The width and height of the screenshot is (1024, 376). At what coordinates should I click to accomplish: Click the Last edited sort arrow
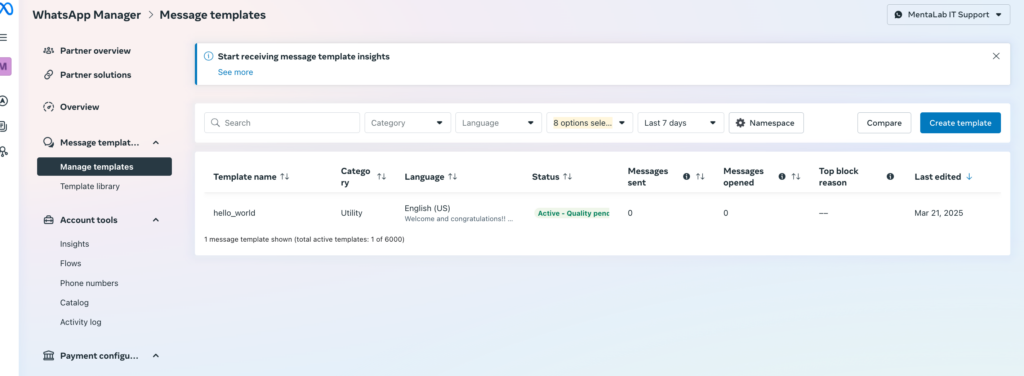point(968,177)
